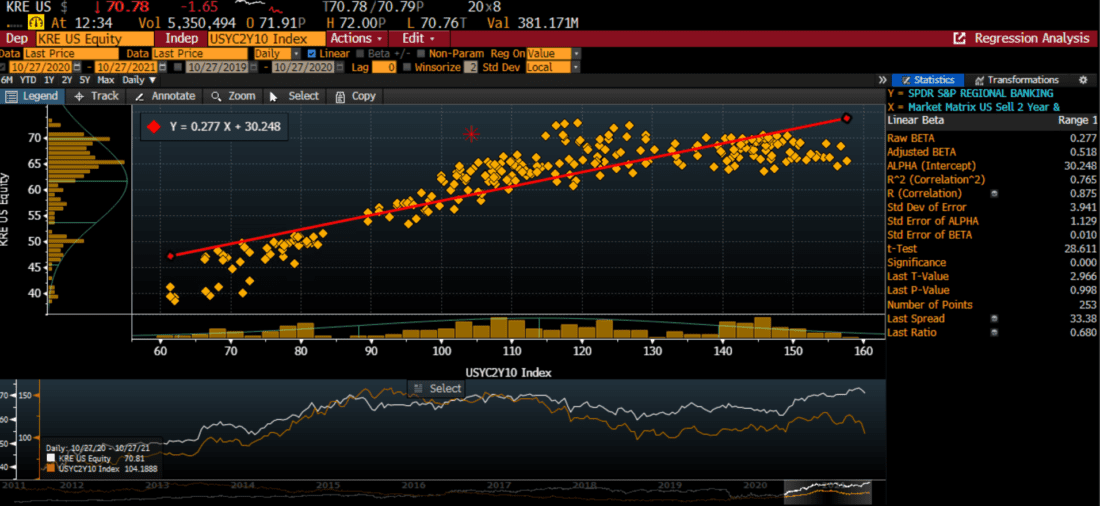Image resolution: width=1100 pixels, height=506 pixels.
Task: Click the highlighted range on bottom timeline
Action: (828, 492)
